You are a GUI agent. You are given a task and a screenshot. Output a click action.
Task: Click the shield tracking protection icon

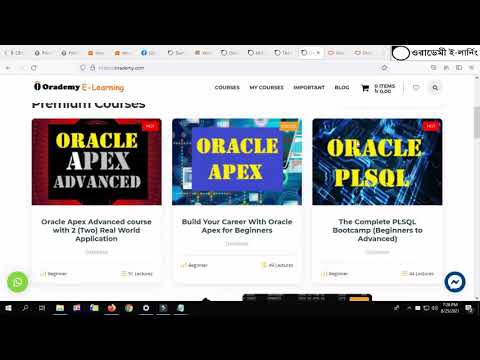point(83,68)
